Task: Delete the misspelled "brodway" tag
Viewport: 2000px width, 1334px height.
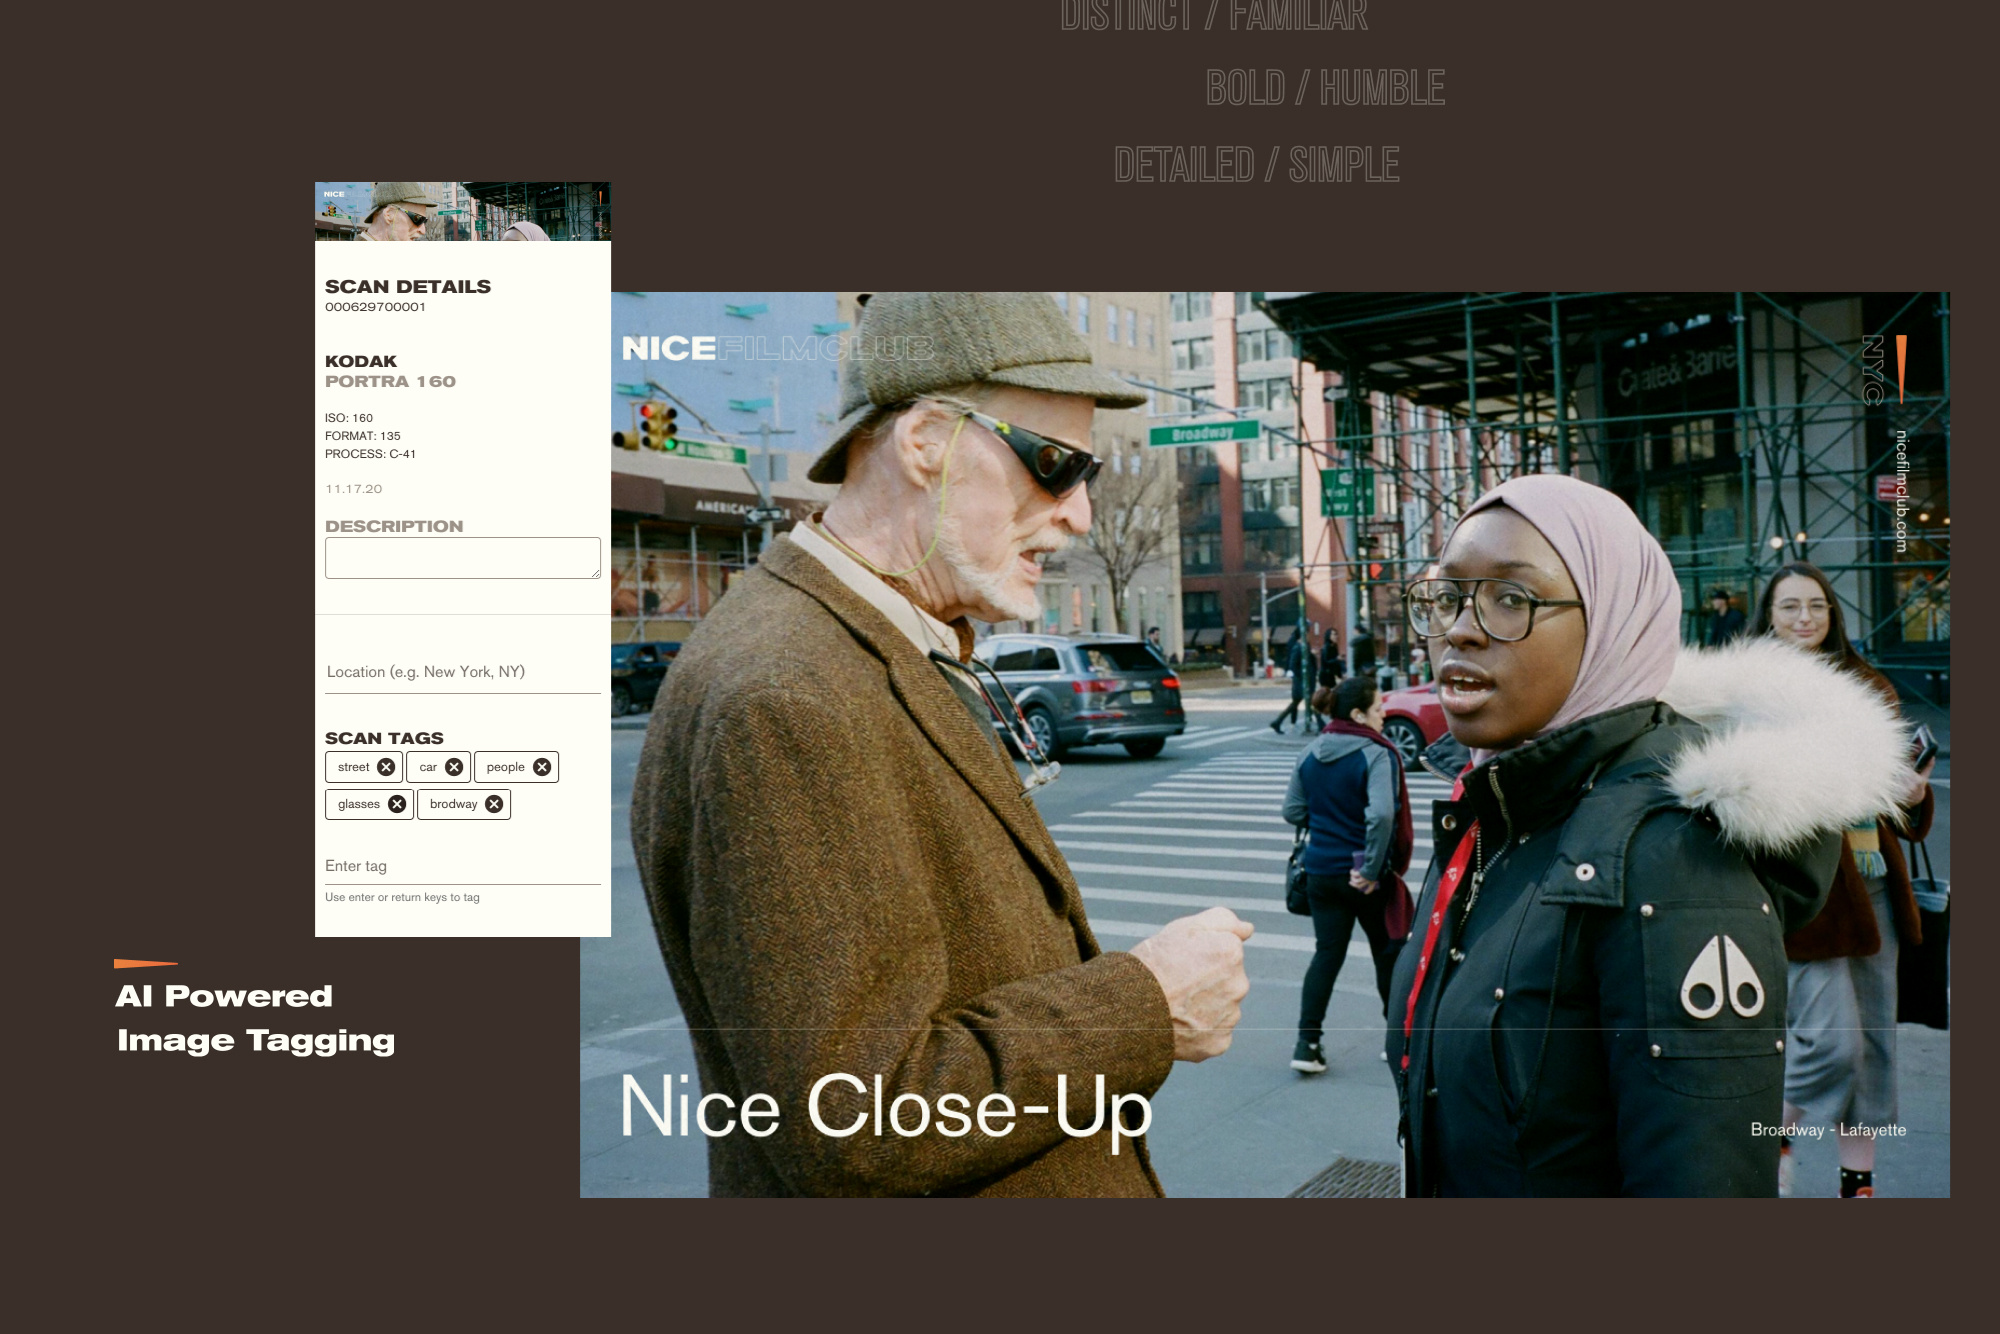Action: pyautogui.click(x=492, y=803)
